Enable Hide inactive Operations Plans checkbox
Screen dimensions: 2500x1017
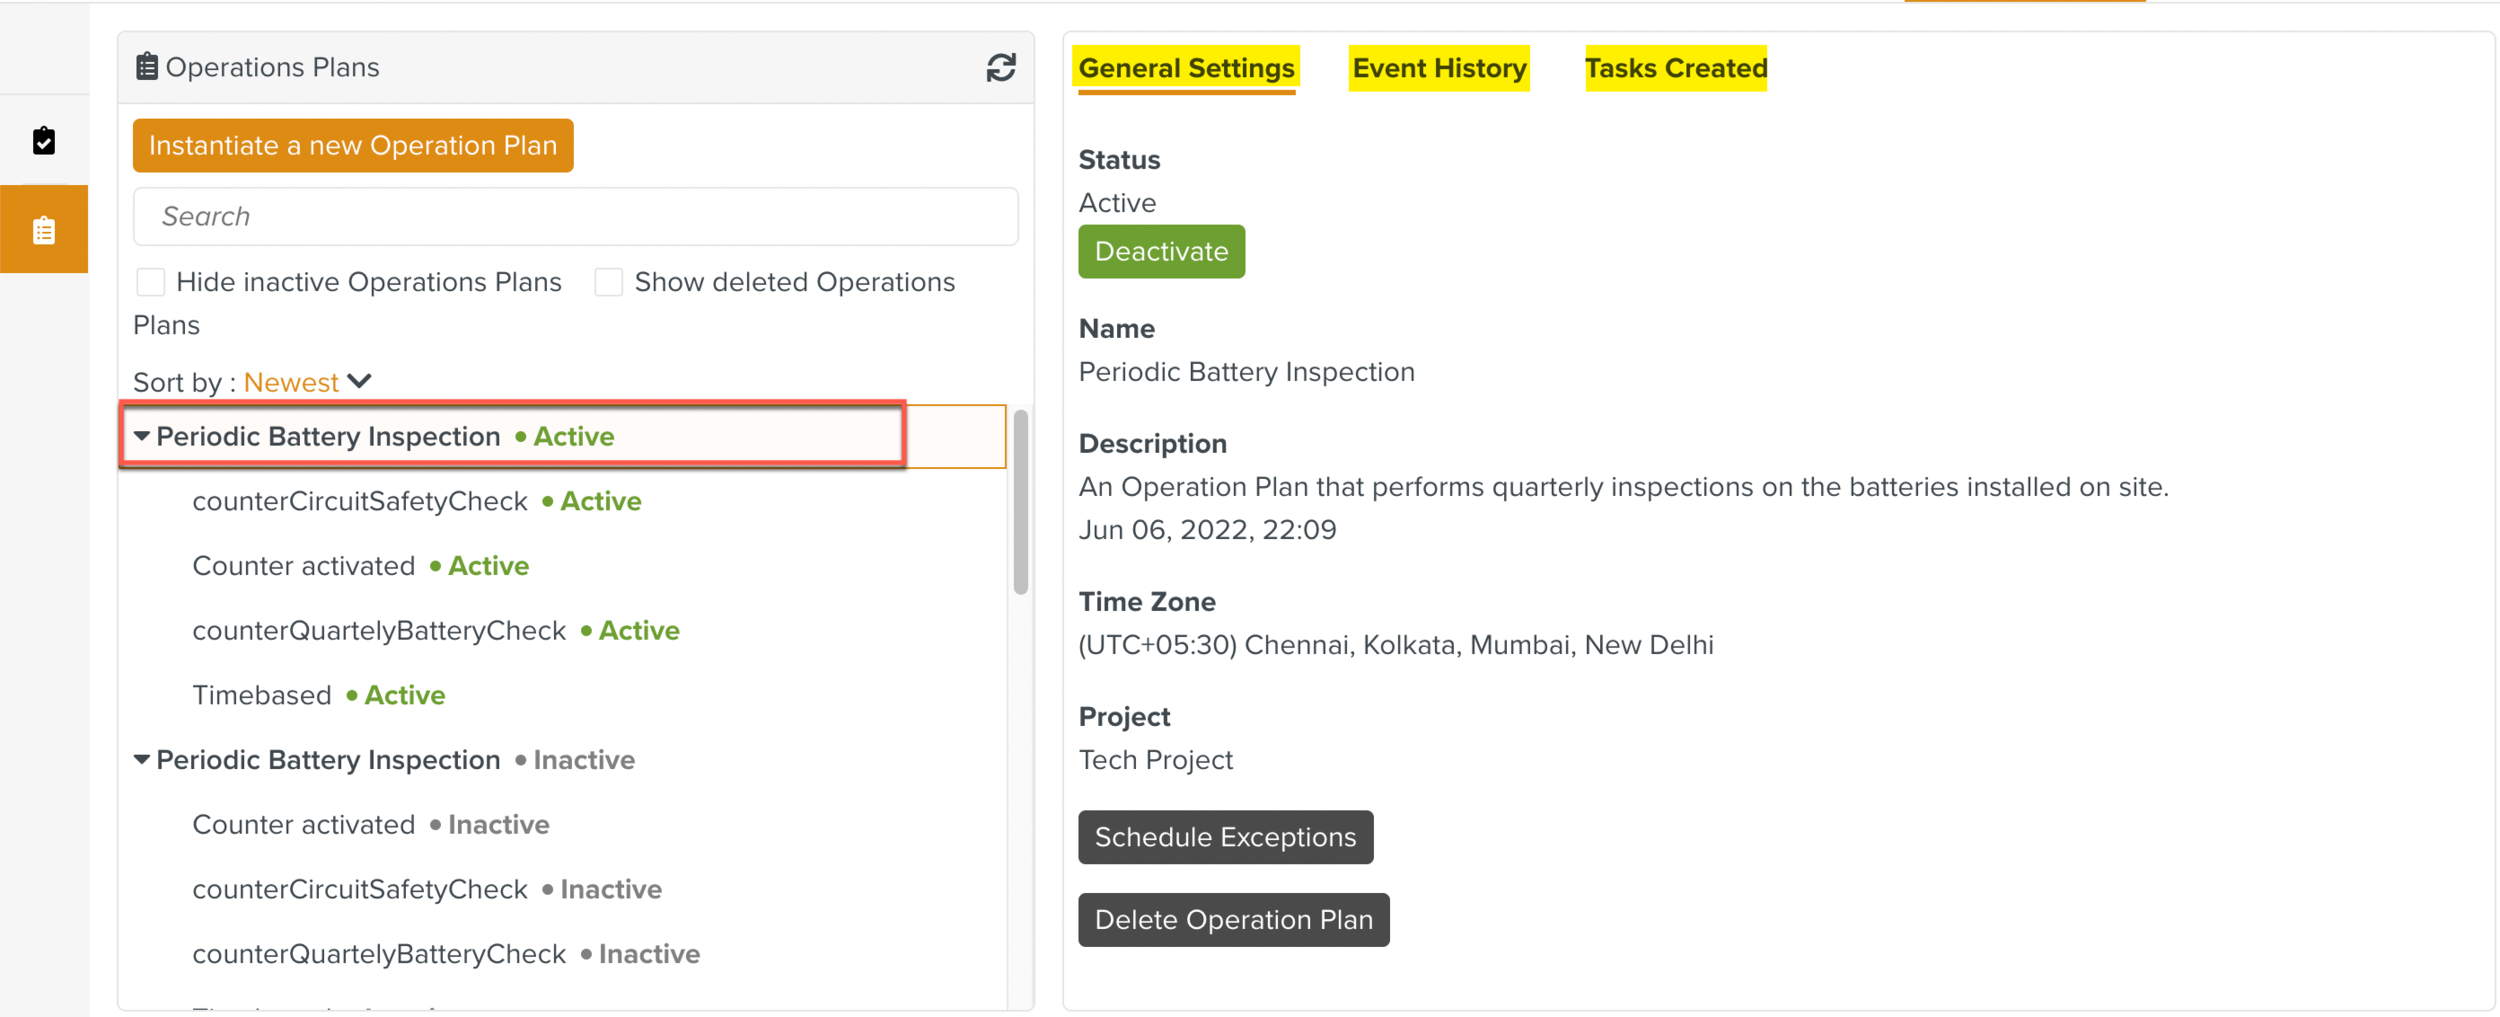pyautogui.click(x=151, y=282)
